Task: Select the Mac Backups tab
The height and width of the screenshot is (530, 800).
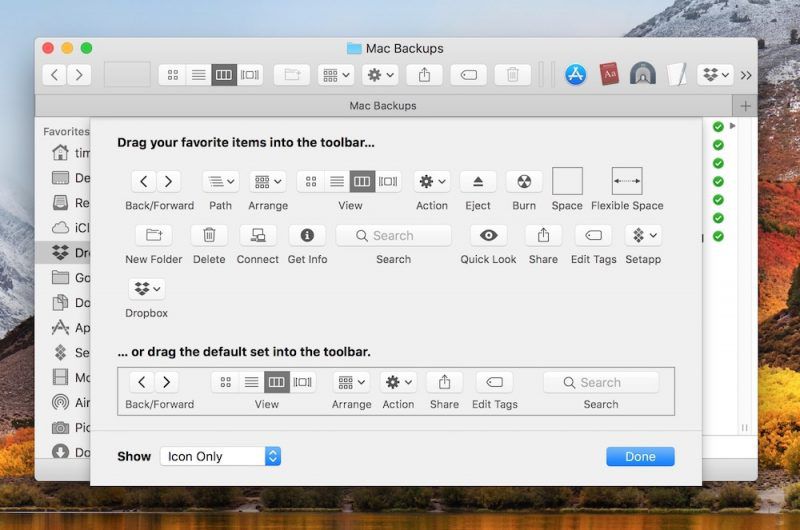Action: (383, 105)
